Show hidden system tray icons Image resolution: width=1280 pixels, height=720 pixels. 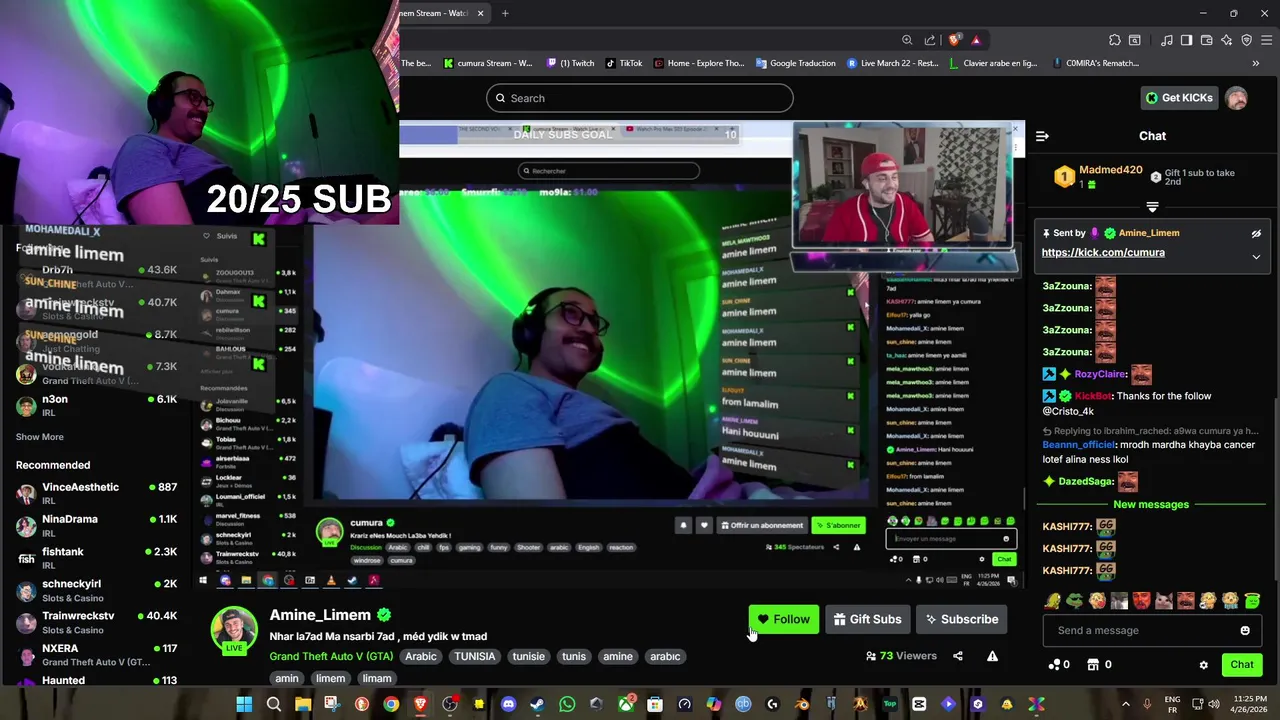tap(1127, 704)
